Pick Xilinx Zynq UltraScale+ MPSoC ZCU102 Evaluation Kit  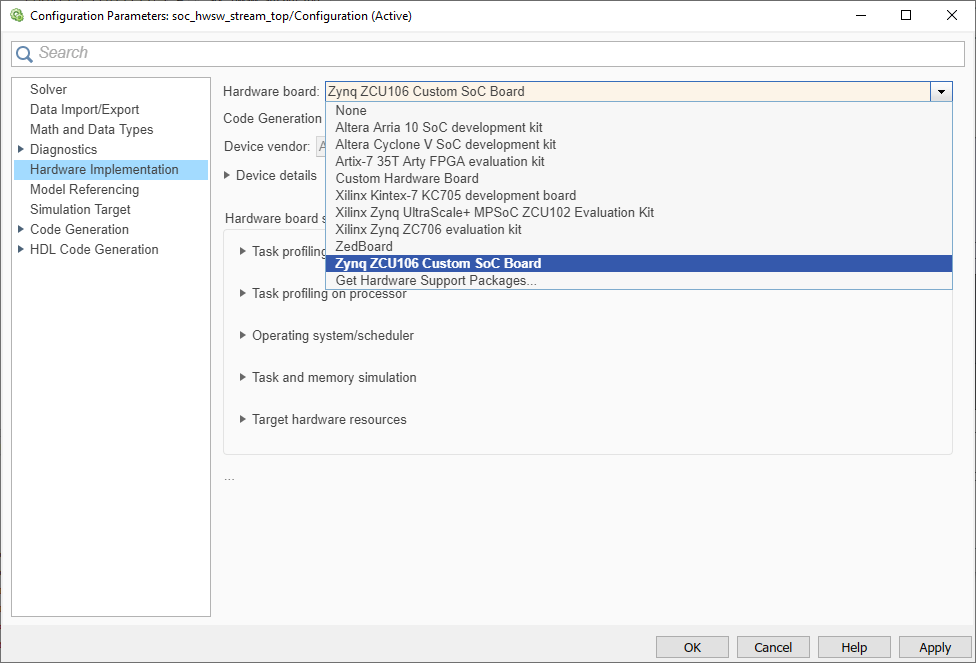(x=639, y=212)
